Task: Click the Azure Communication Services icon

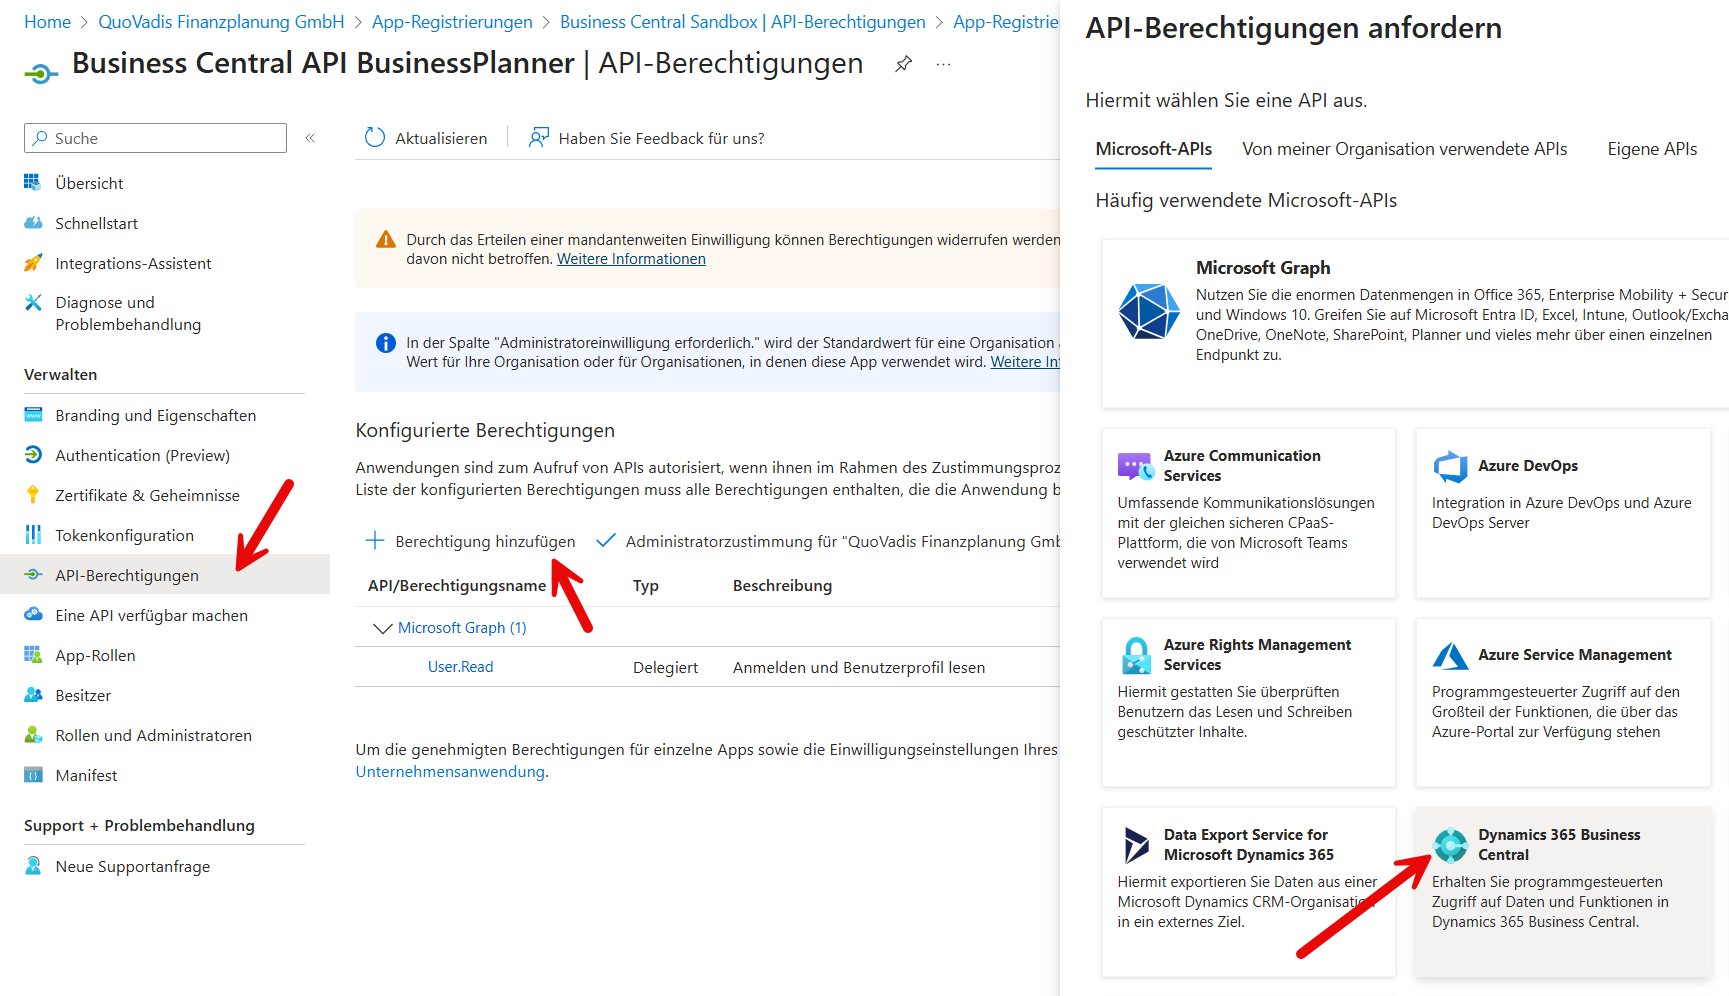Action: coord(1135,466)
